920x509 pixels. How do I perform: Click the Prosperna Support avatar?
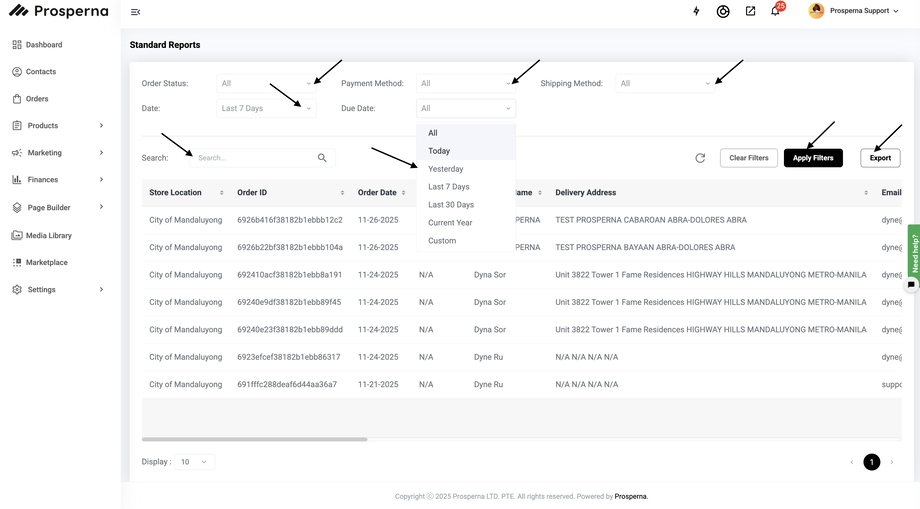816,11
